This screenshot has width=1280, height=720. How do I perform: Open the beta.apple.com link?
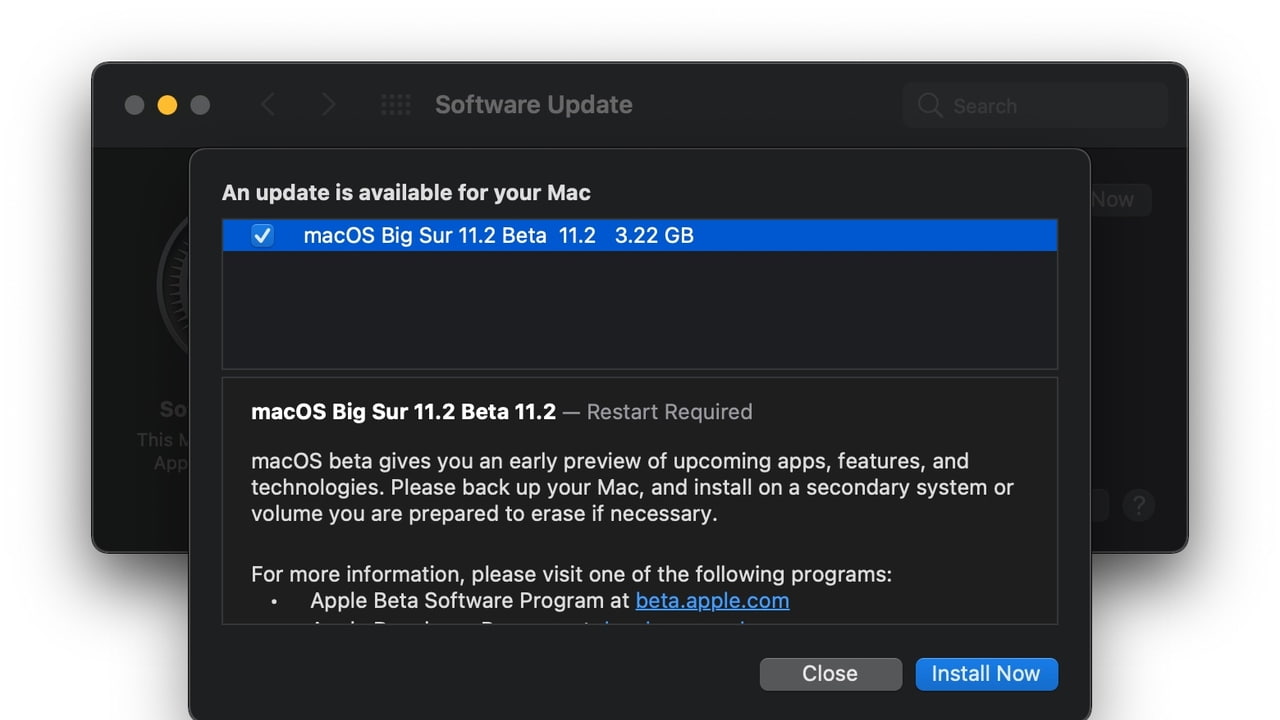pyautogui.click(x=712, y=601)
